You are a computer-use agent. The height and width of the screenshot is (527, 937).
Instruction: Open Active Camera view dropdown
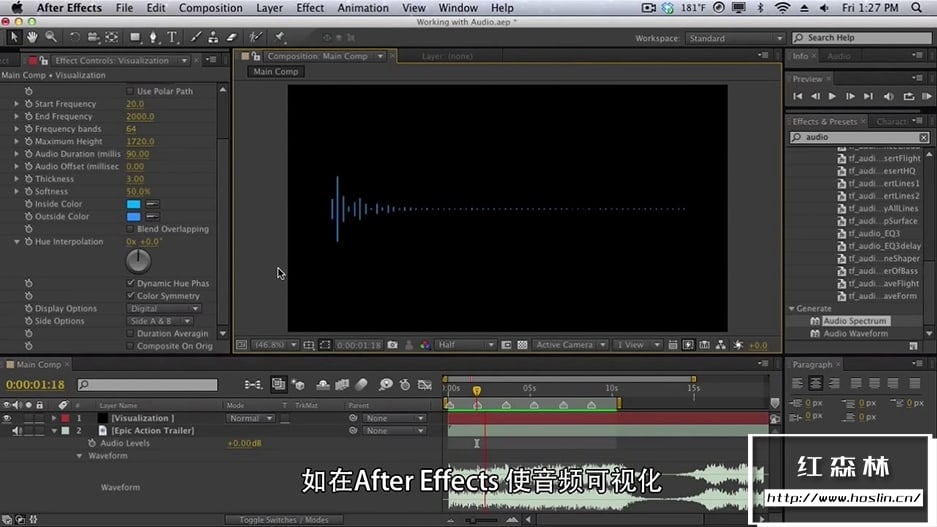[570, 345]
